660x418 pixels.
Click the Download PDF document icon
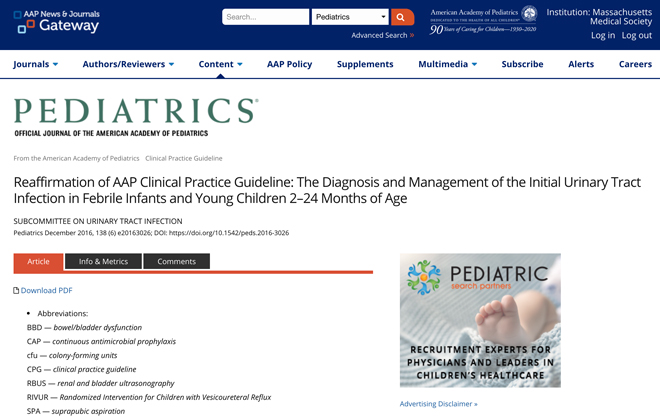(16, 290)
